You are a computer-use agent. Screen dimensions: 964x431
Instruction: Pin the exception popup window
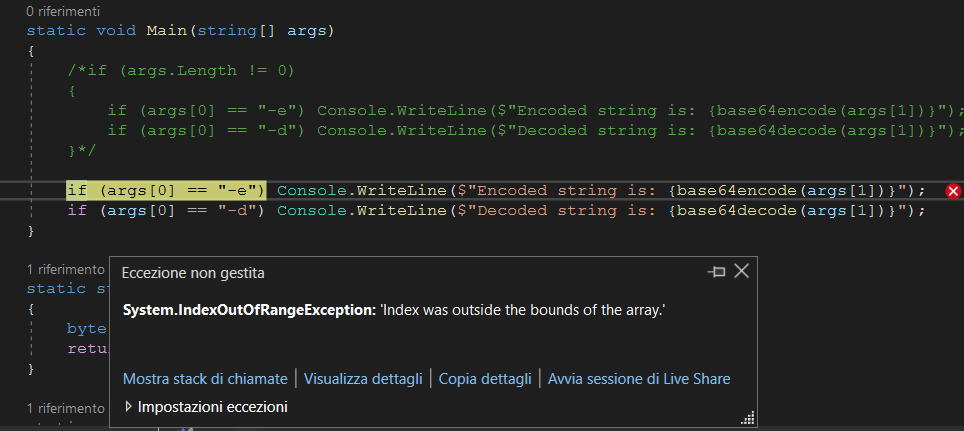(x=716, y=272)
